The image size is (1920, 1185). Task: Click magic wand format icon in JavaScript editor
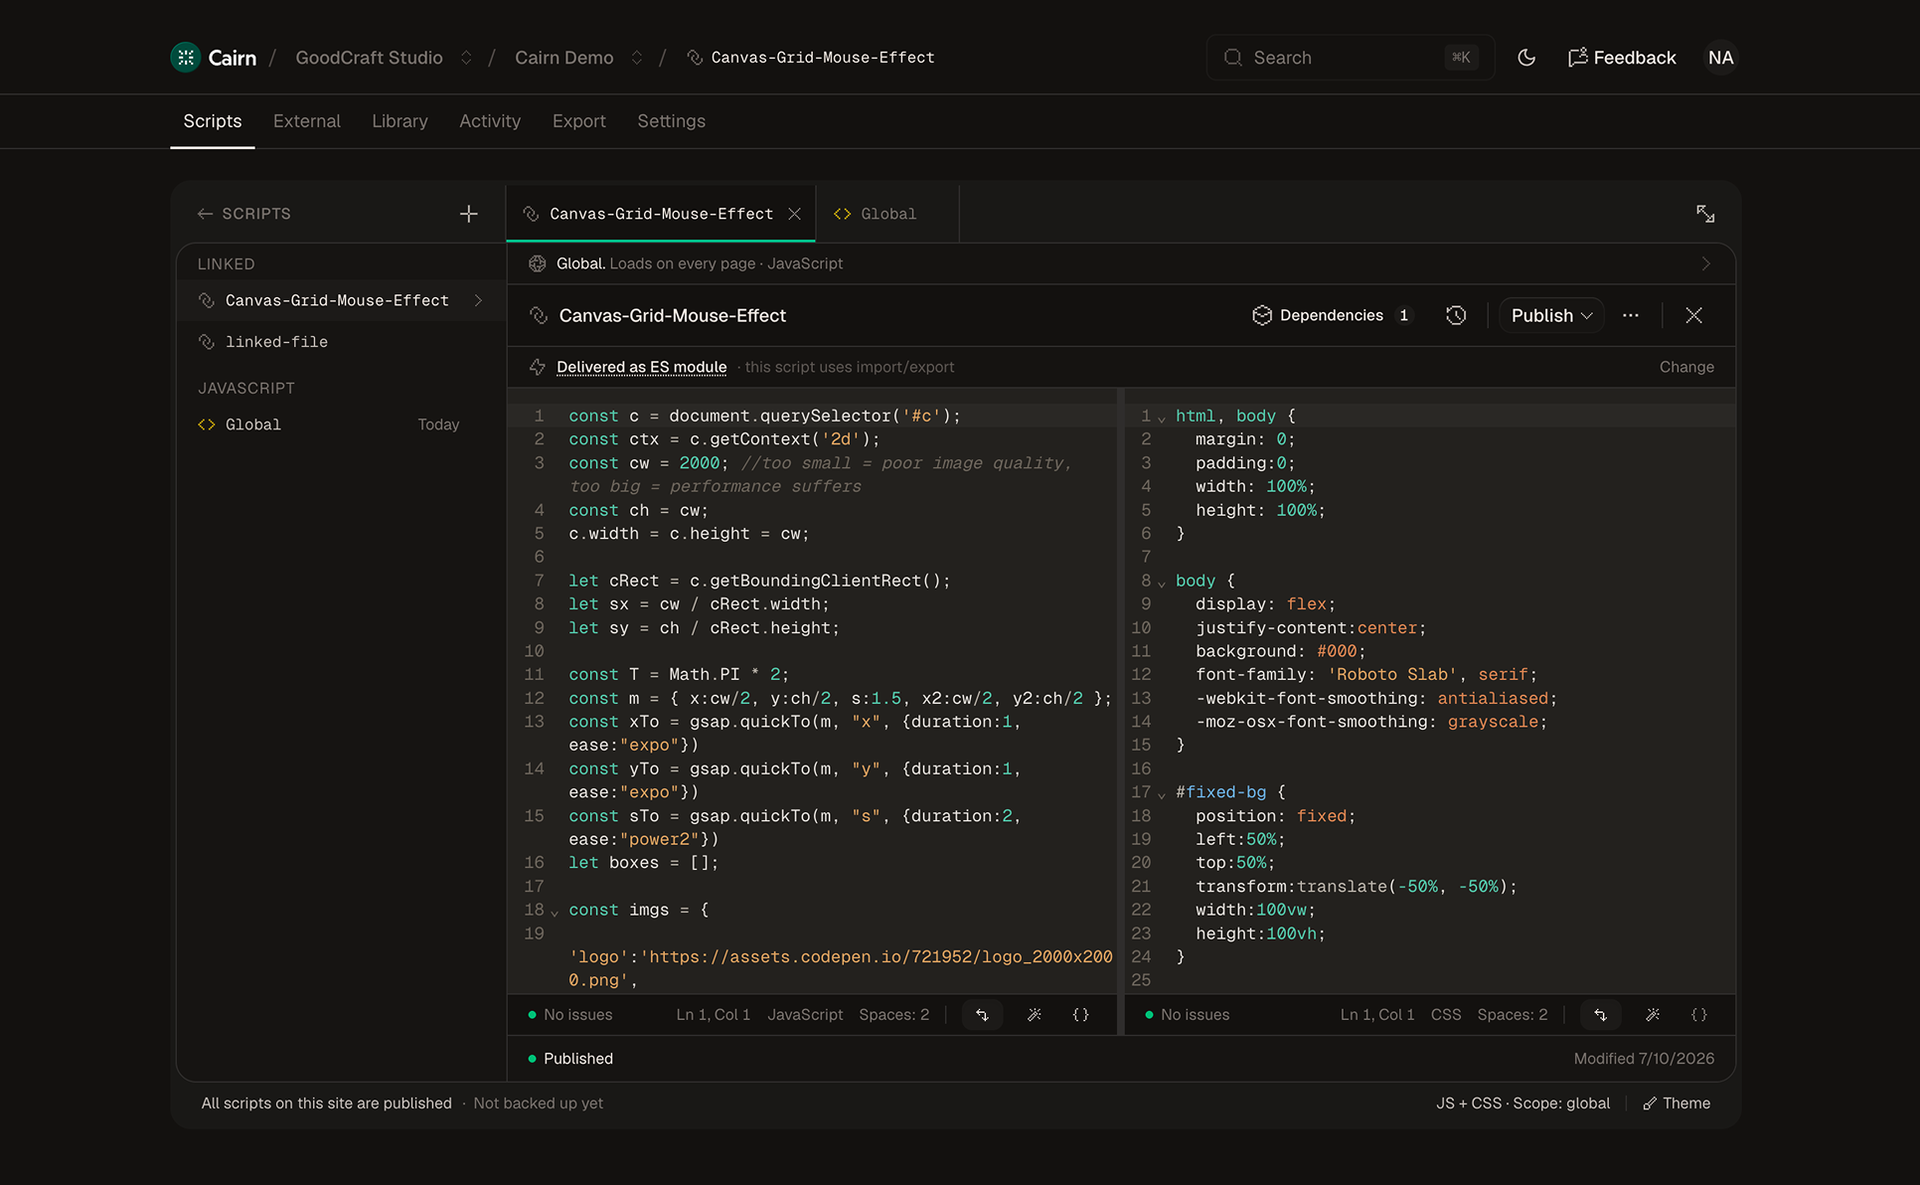tap(1034, 1015)
